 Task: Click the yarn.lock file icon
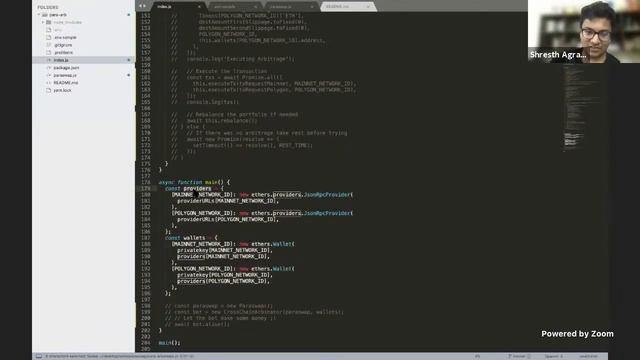49,90
